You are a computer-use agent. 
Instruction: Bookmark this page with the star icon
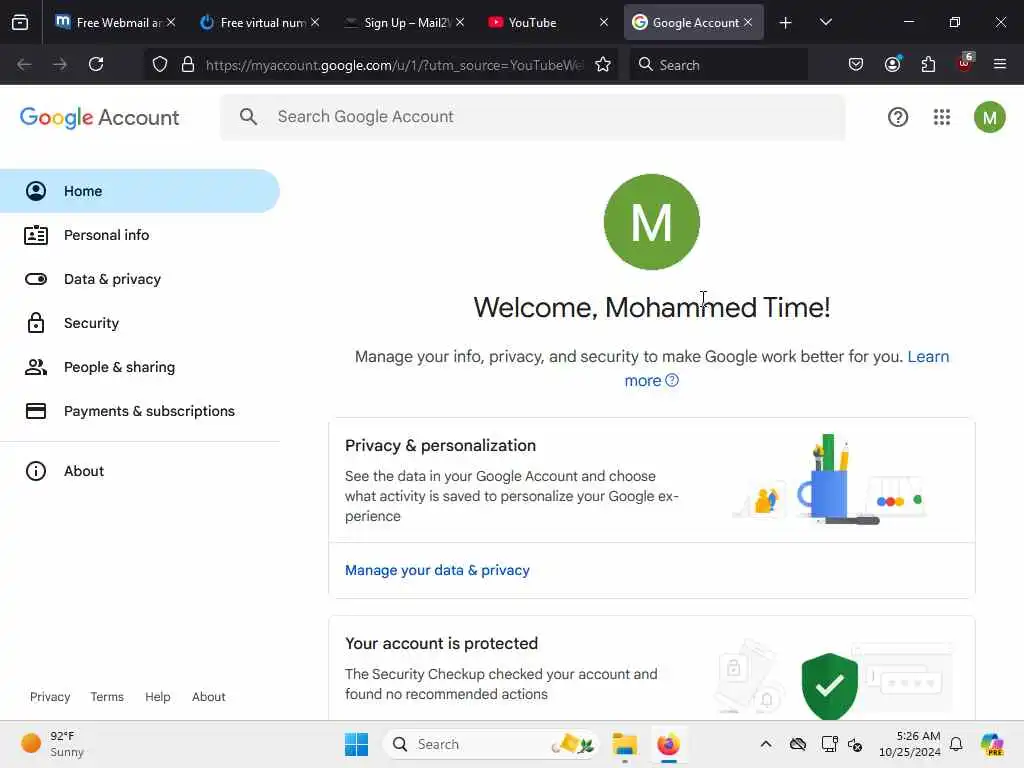click(603, 64)
